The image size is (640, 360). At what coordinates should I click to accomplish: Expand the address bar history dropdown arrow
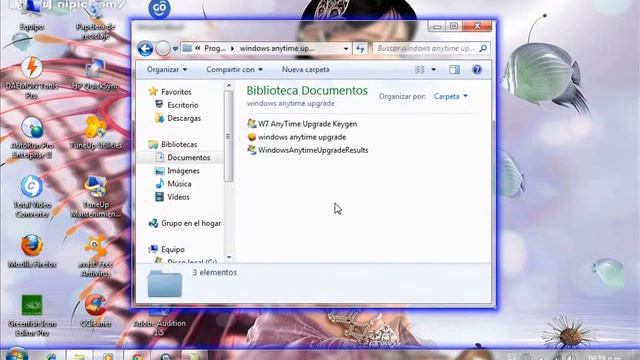point(346,49)
